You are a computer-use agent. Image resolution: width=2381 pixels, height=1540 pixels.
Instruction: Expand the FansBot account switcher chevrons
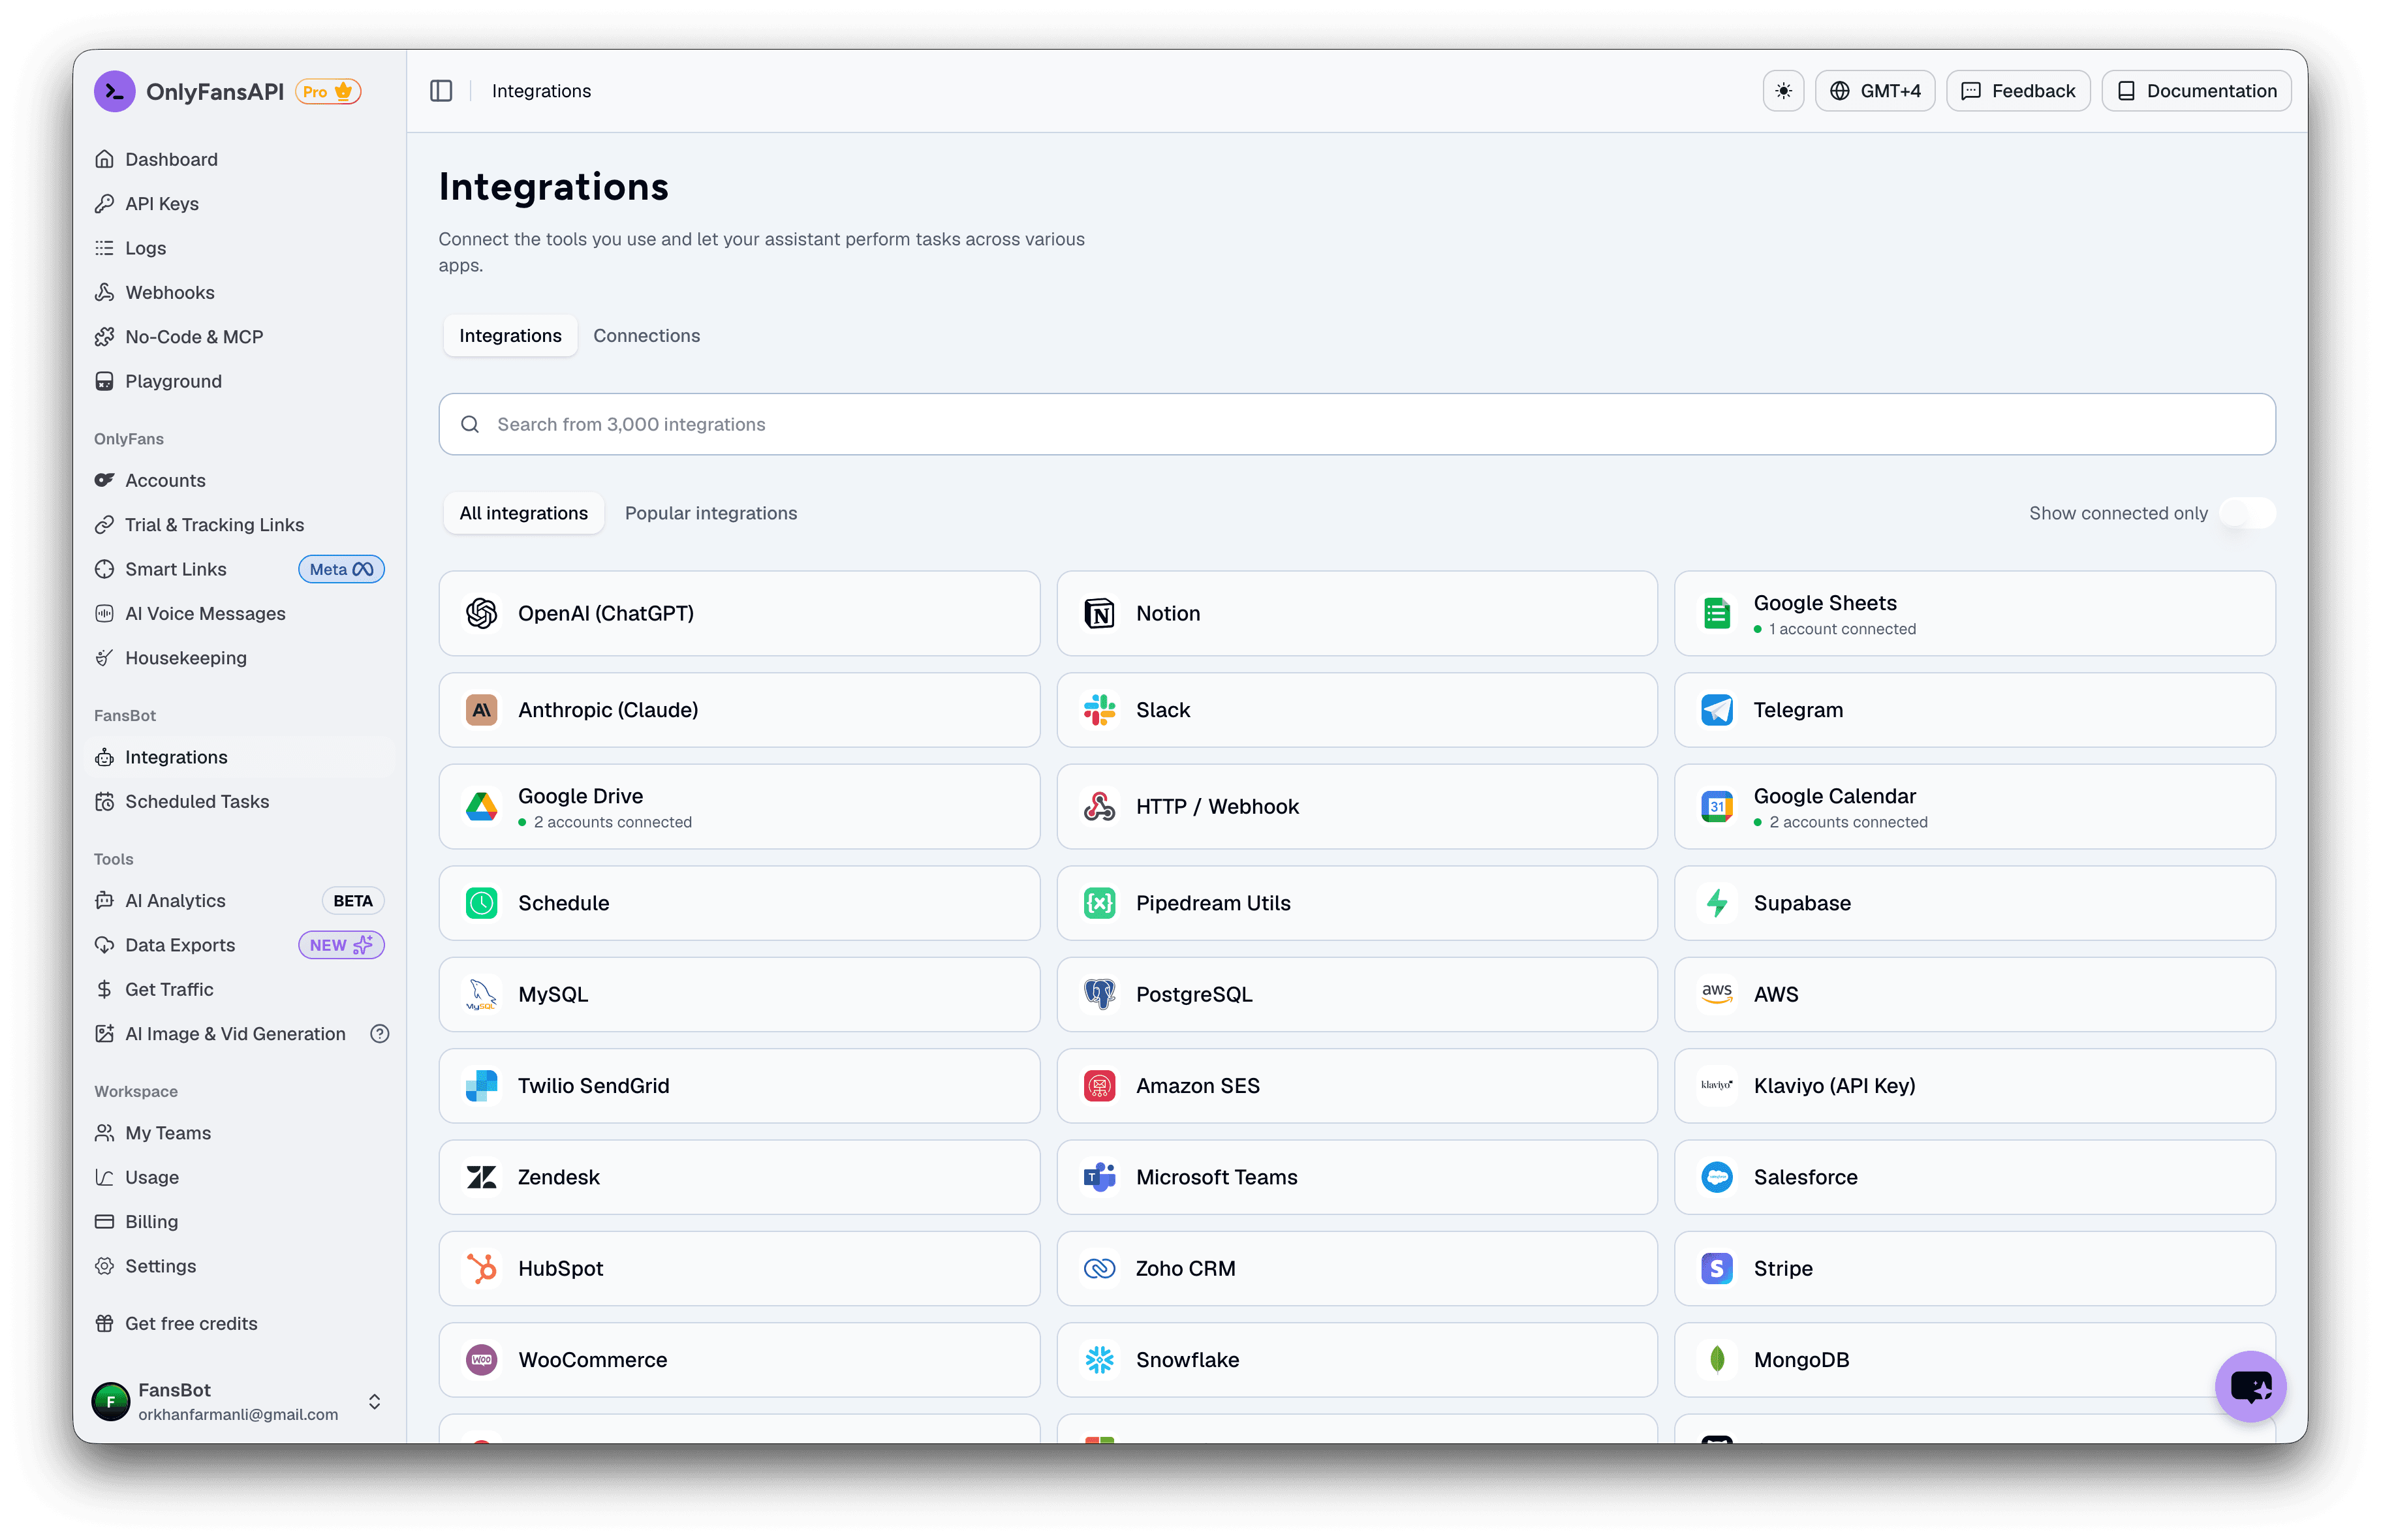(x=374, y=1401)
